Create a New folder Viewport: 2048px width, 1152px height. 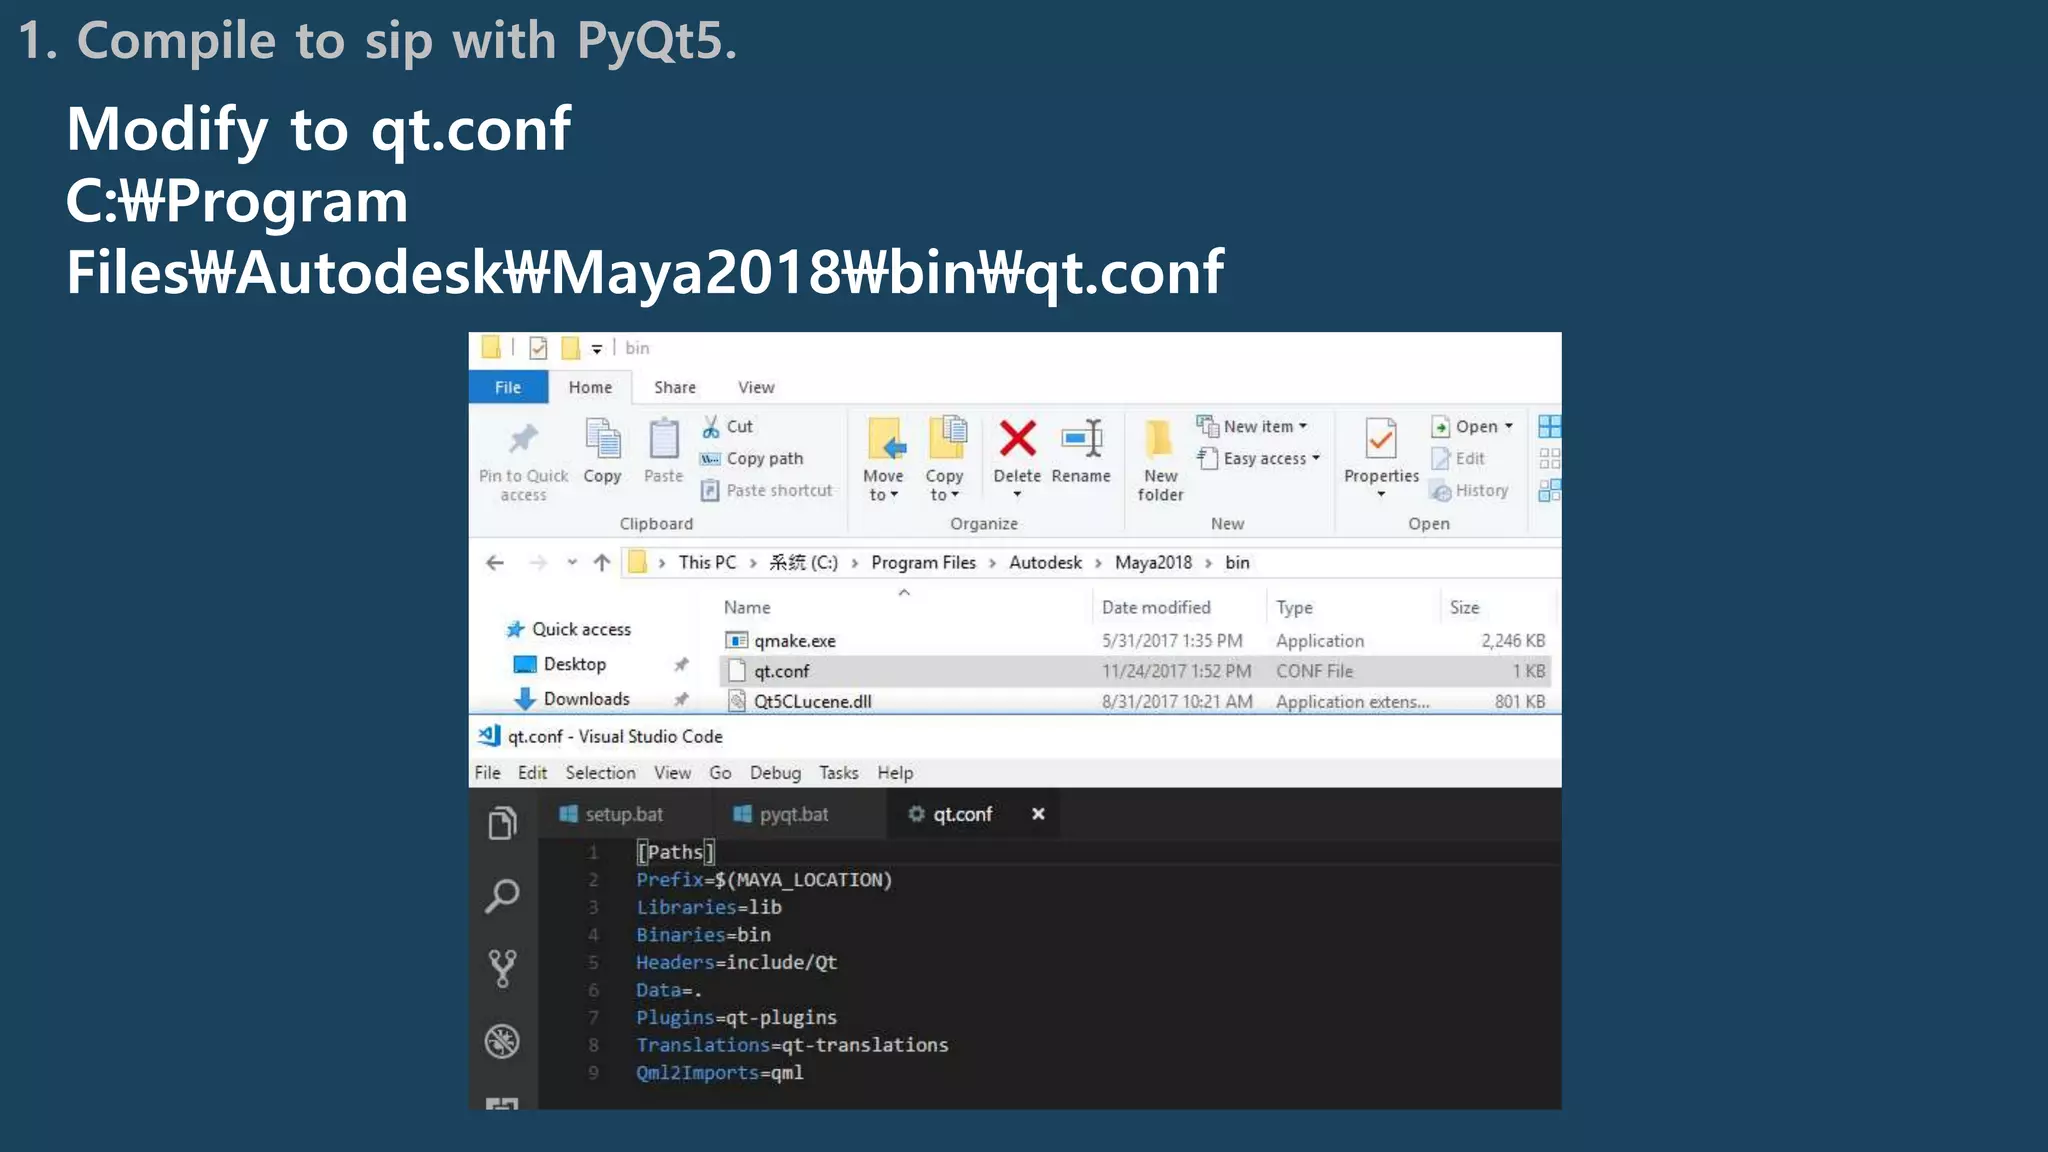[1160, 460]
